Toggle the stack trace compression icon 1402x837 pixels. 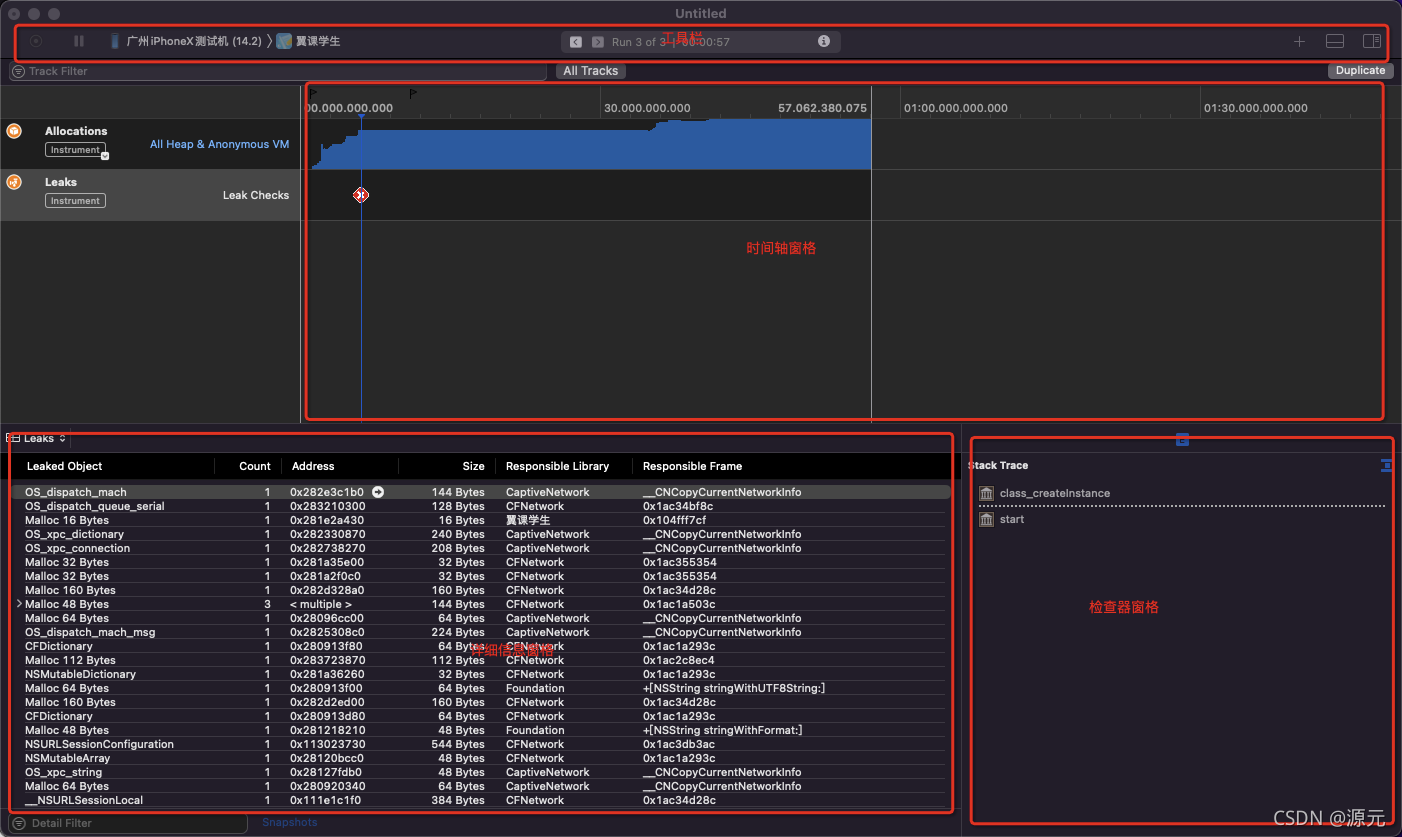pos(1386,465)
